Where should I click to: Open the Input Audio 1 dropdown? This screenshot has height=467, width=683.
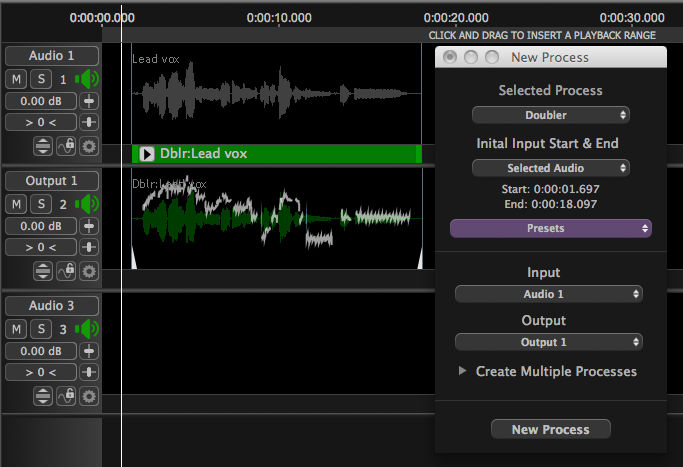click(548, 294)
